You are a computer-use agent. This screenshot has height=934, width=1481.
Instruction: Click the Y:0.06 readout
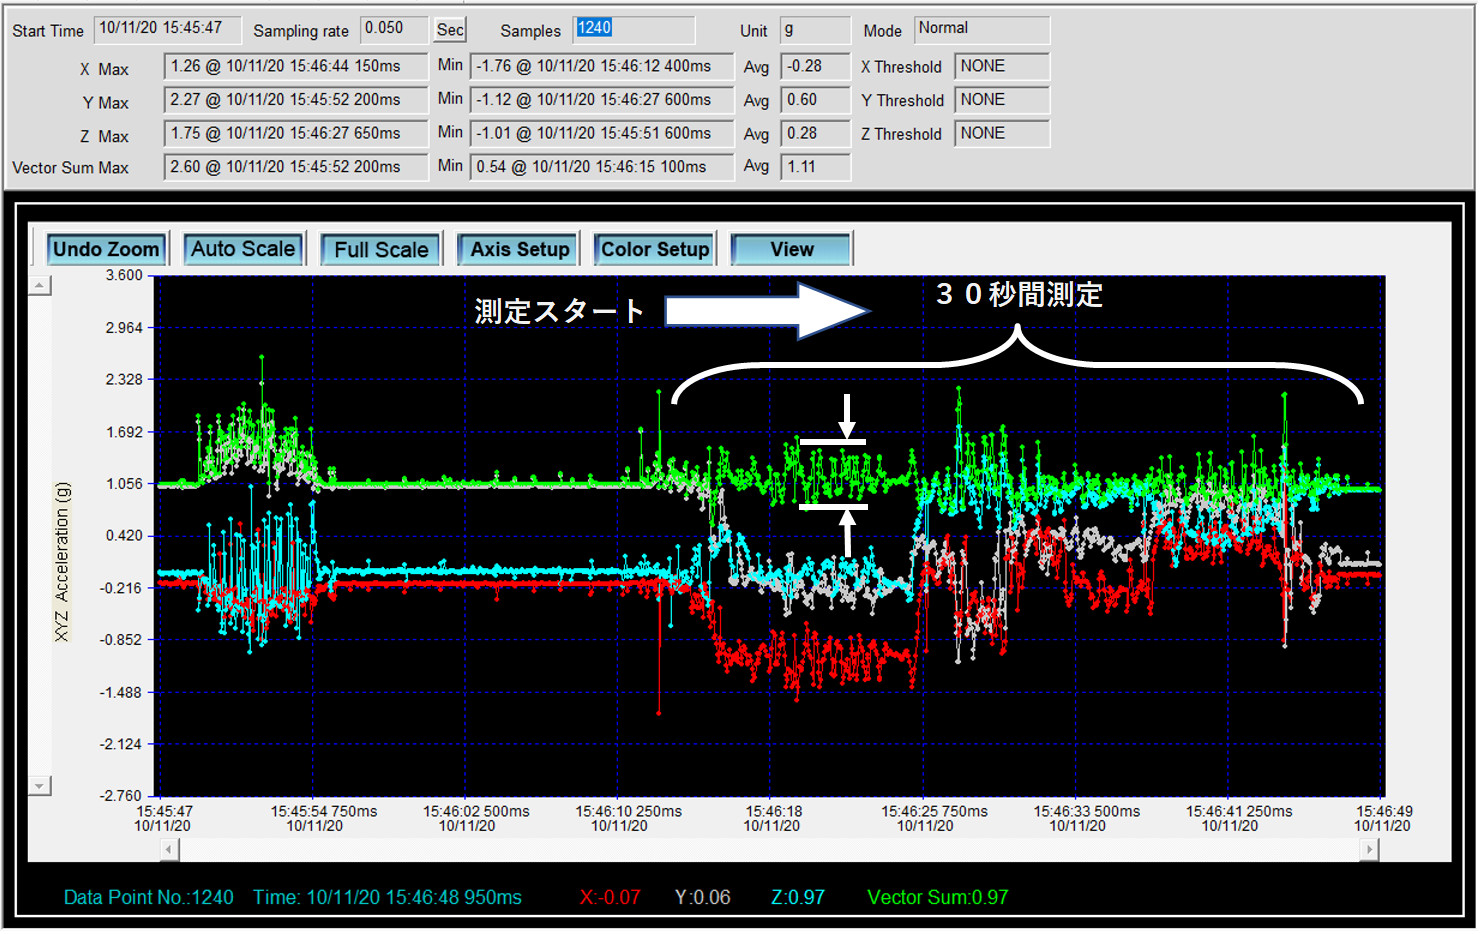click(703, 898)
